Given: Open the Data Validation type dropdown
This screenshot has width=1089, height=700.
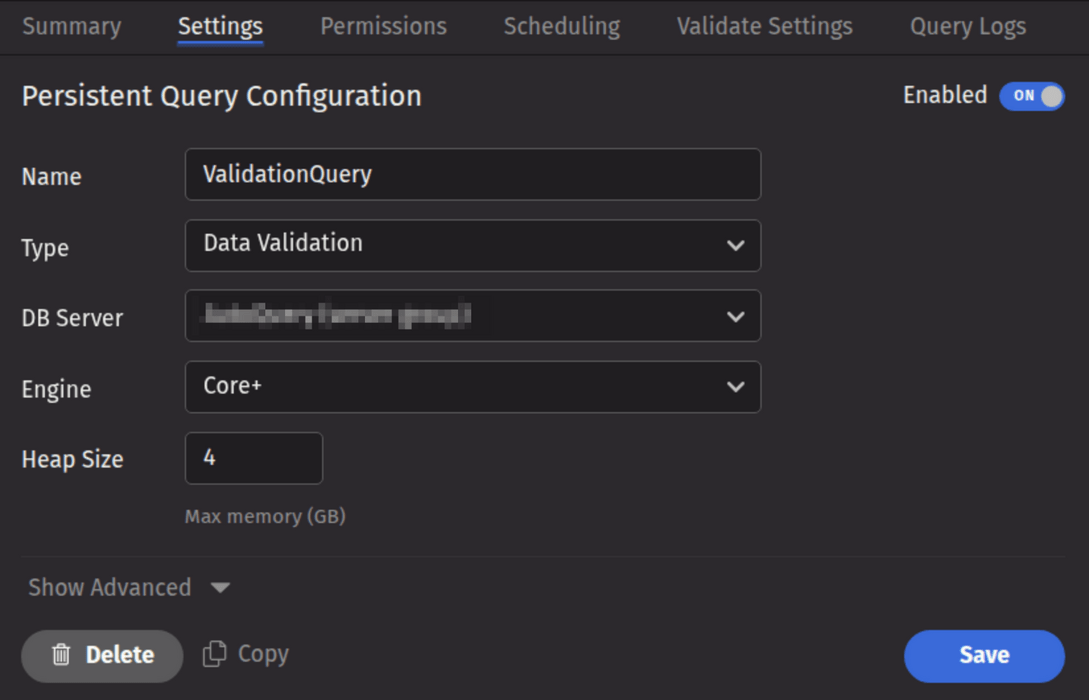Looking at the screenshot, I should 472,245.
